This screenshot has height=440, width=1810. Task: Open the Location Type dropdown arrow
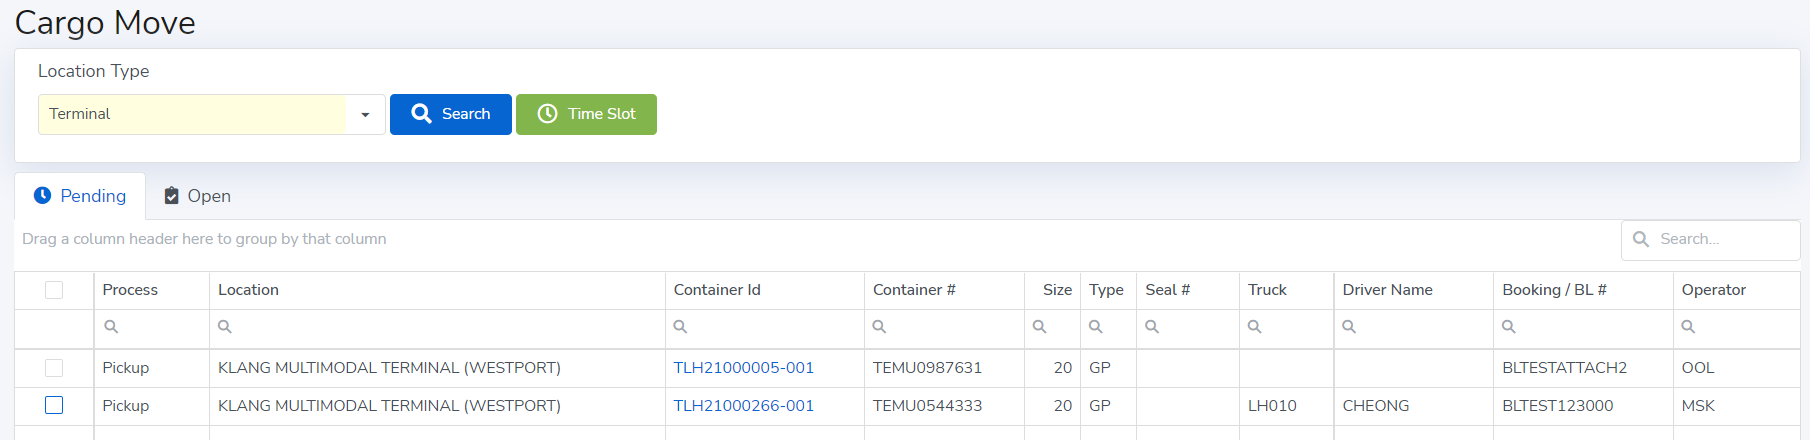(365, 115)
